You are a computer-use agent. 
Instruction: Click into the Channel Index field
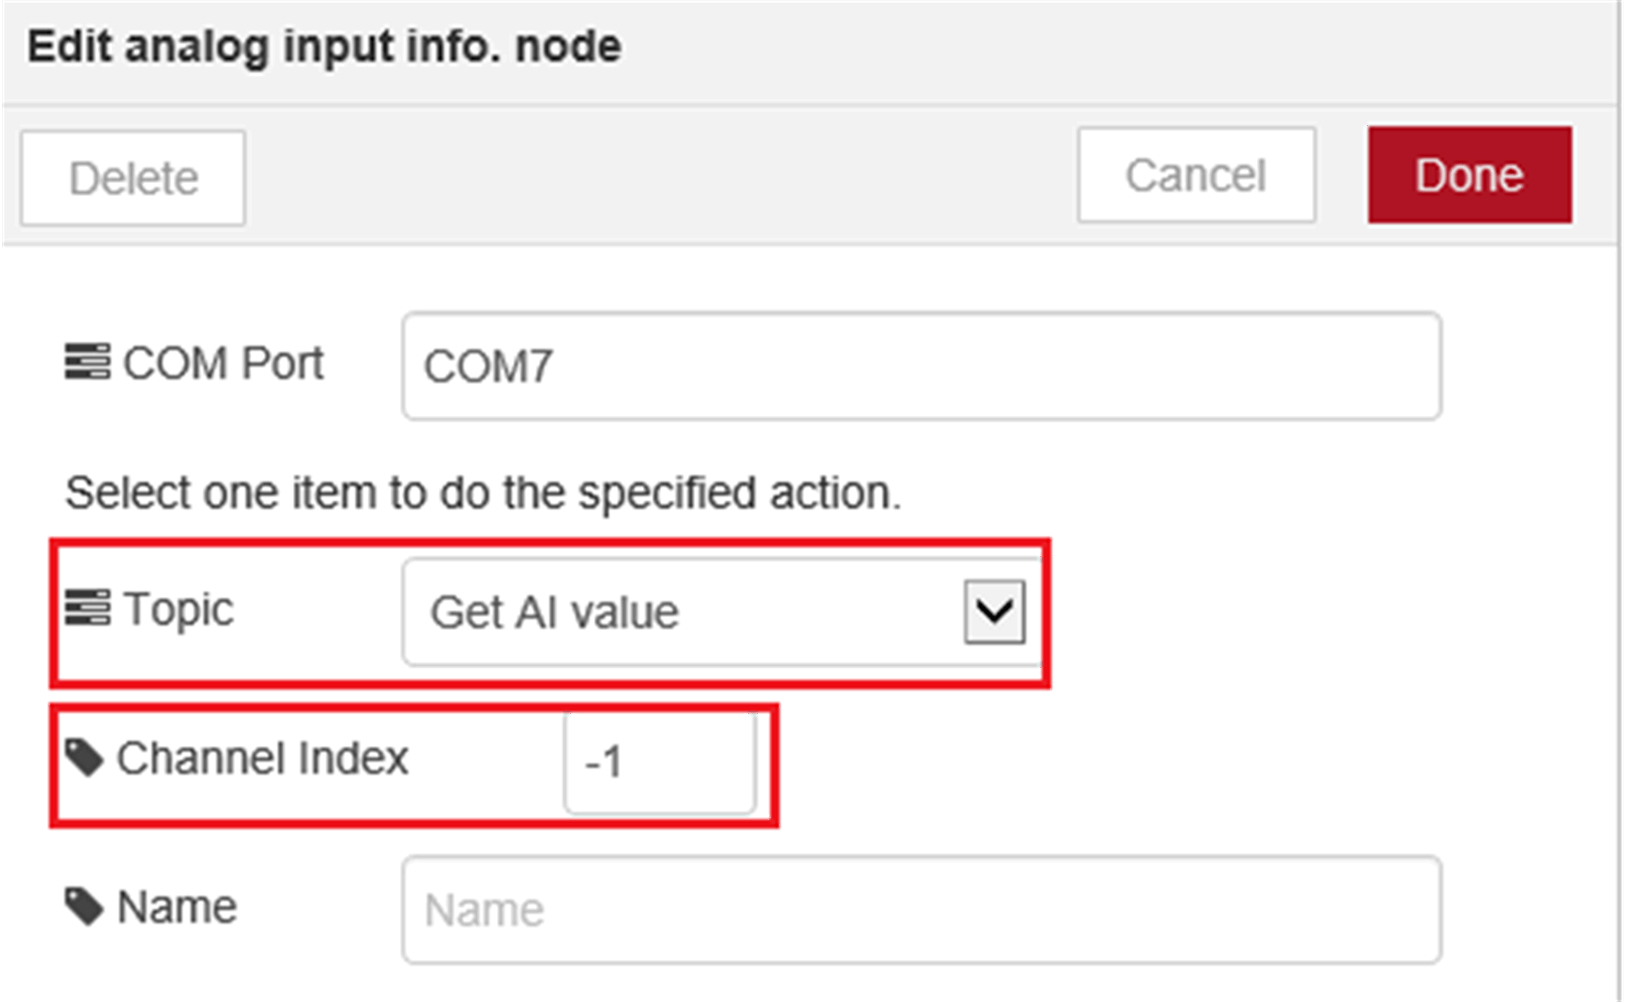click(660, 763)
